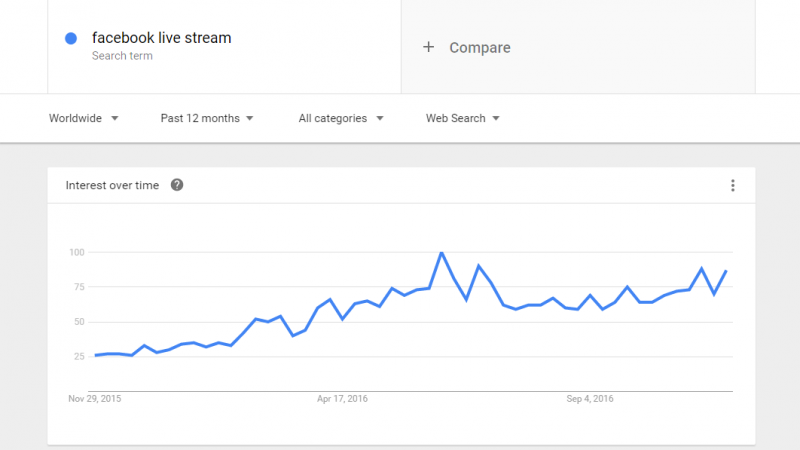
Task: Click the Web Search arrow icon
Action: click(x=496, y=118)
